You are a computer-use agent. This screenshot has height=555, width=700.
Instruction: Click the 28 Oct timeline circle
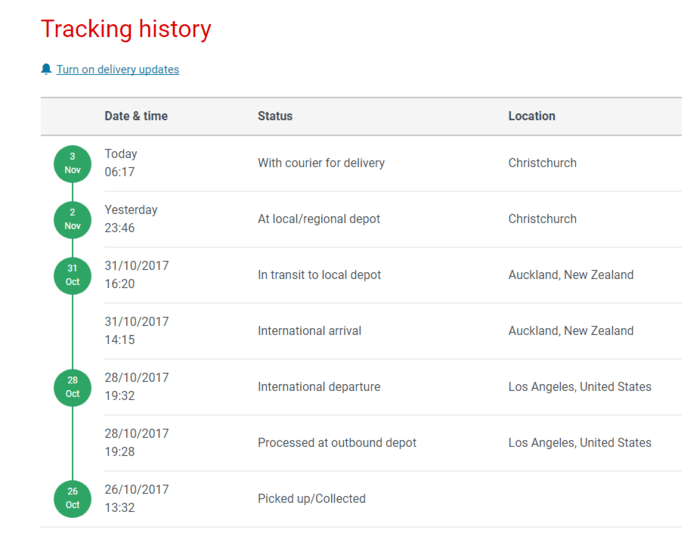(72, 388)
